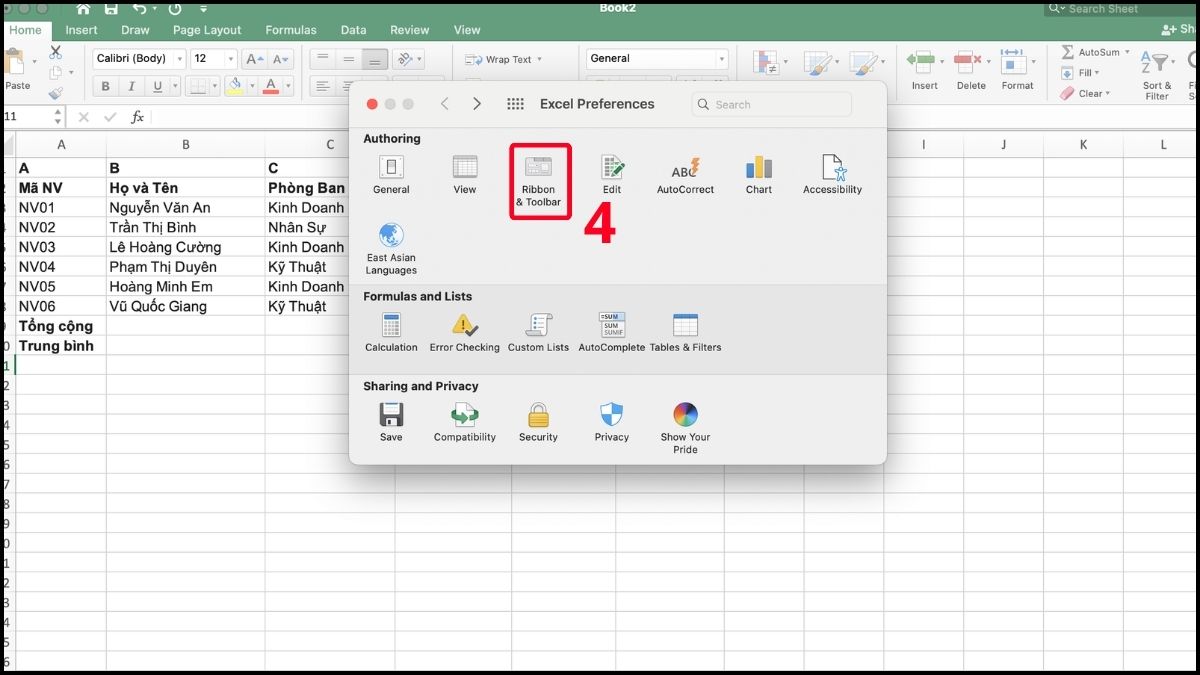The image size is (1200, 675).
Task: Toggle middle vertical alignment
Action: (348, 60)
